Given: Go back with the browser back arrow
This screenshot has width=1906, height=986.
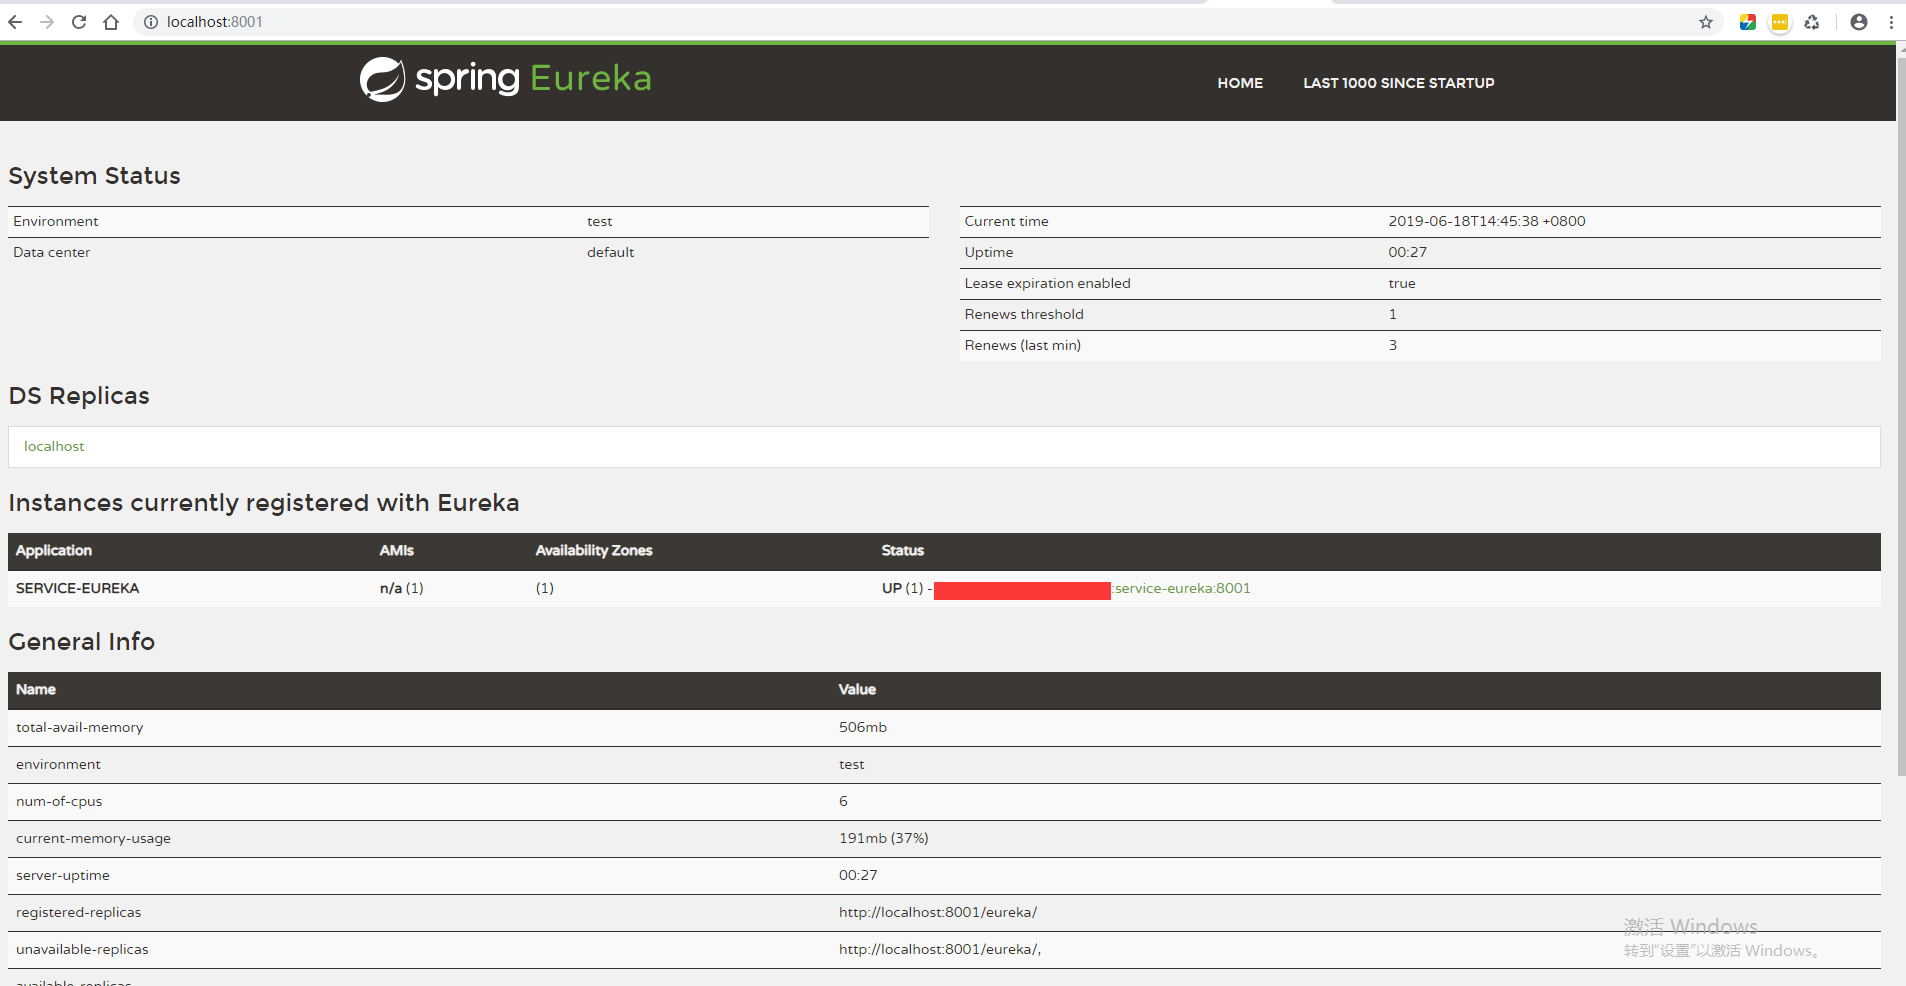Looking at the screenshot, I should pos(15,22).
